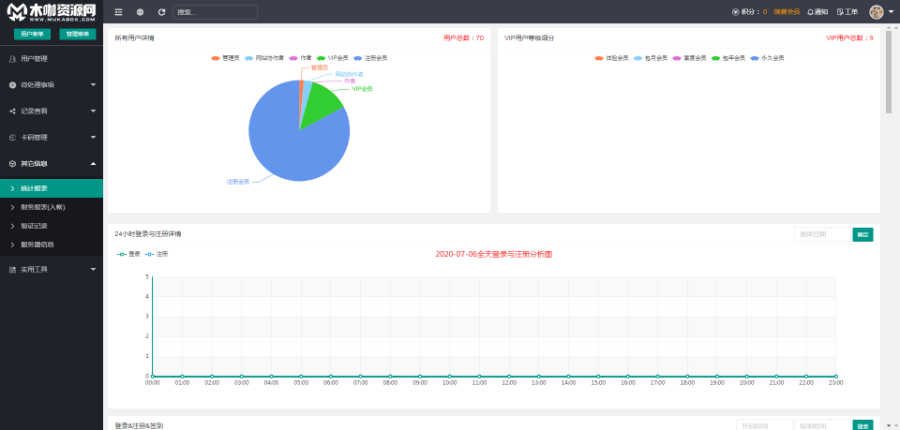Click the refresh icon in top bar
This screenshot has height=430, width=900.
pos(161,12)
